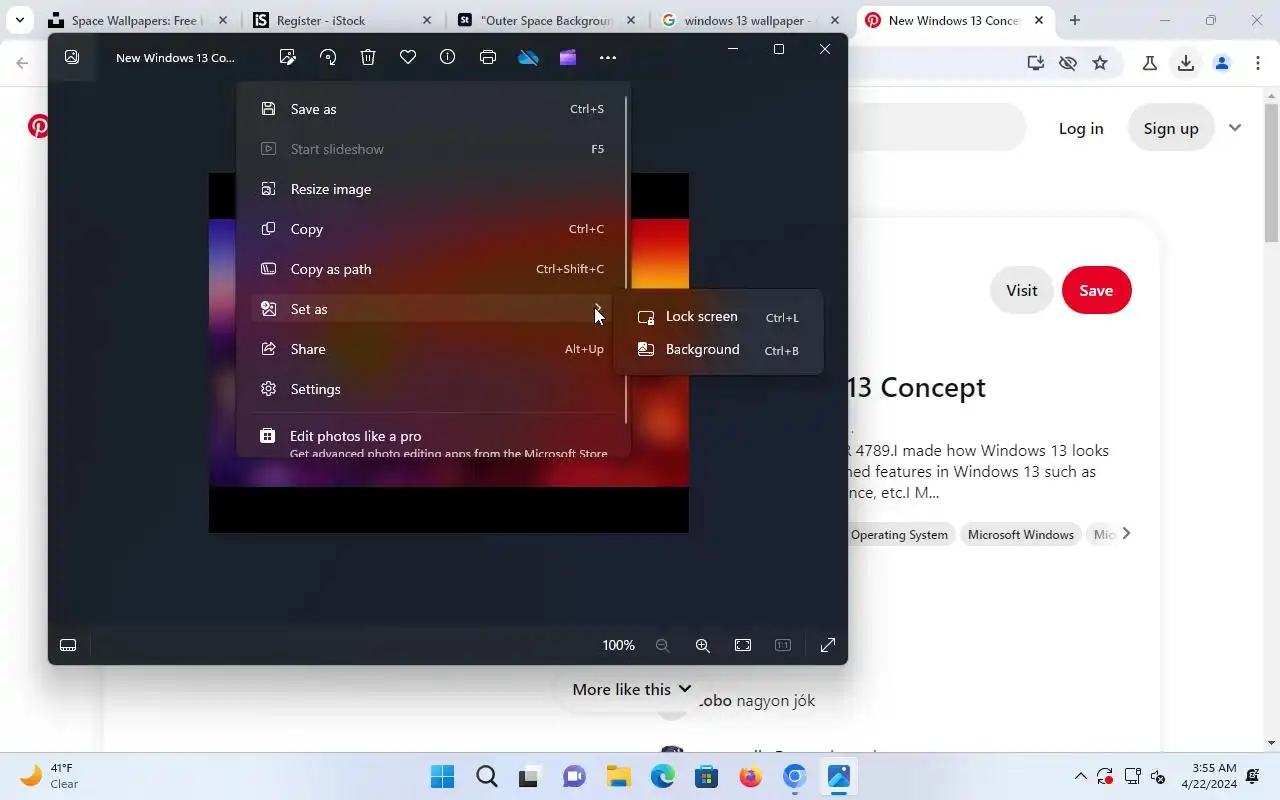1280x800 pixels.
Task: Click the Pinterest Log in button
Action: tap(1081, 128)
